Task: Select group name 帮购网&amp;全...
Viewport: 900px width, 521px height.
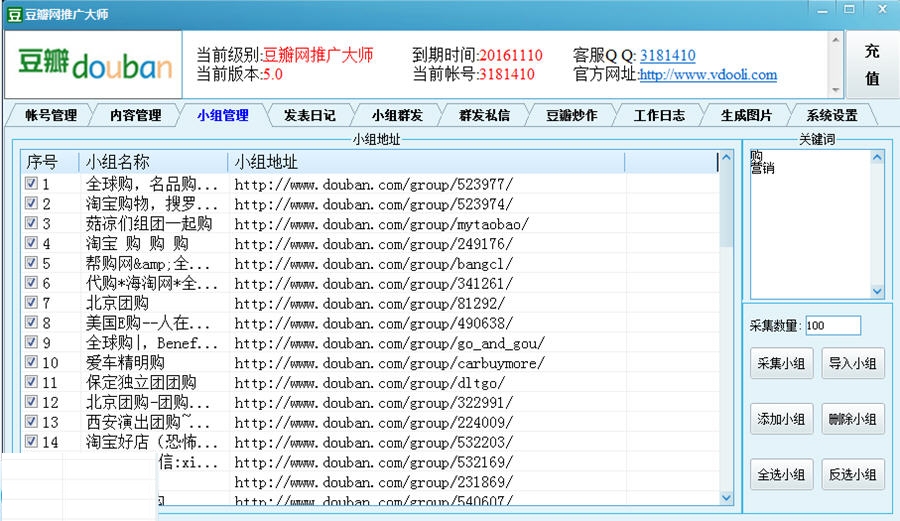Action: 148,264
